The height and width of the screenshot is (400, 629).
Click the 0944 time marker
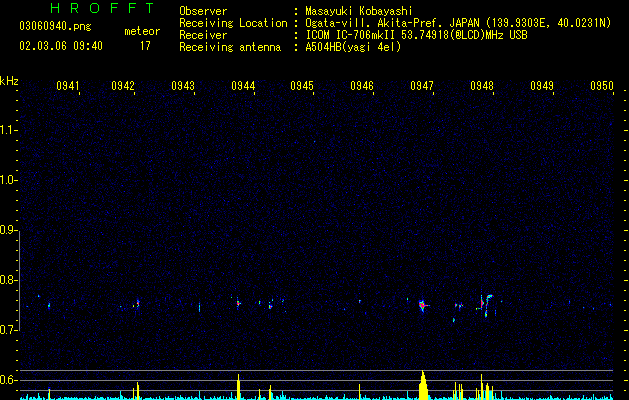click(243, 86)
